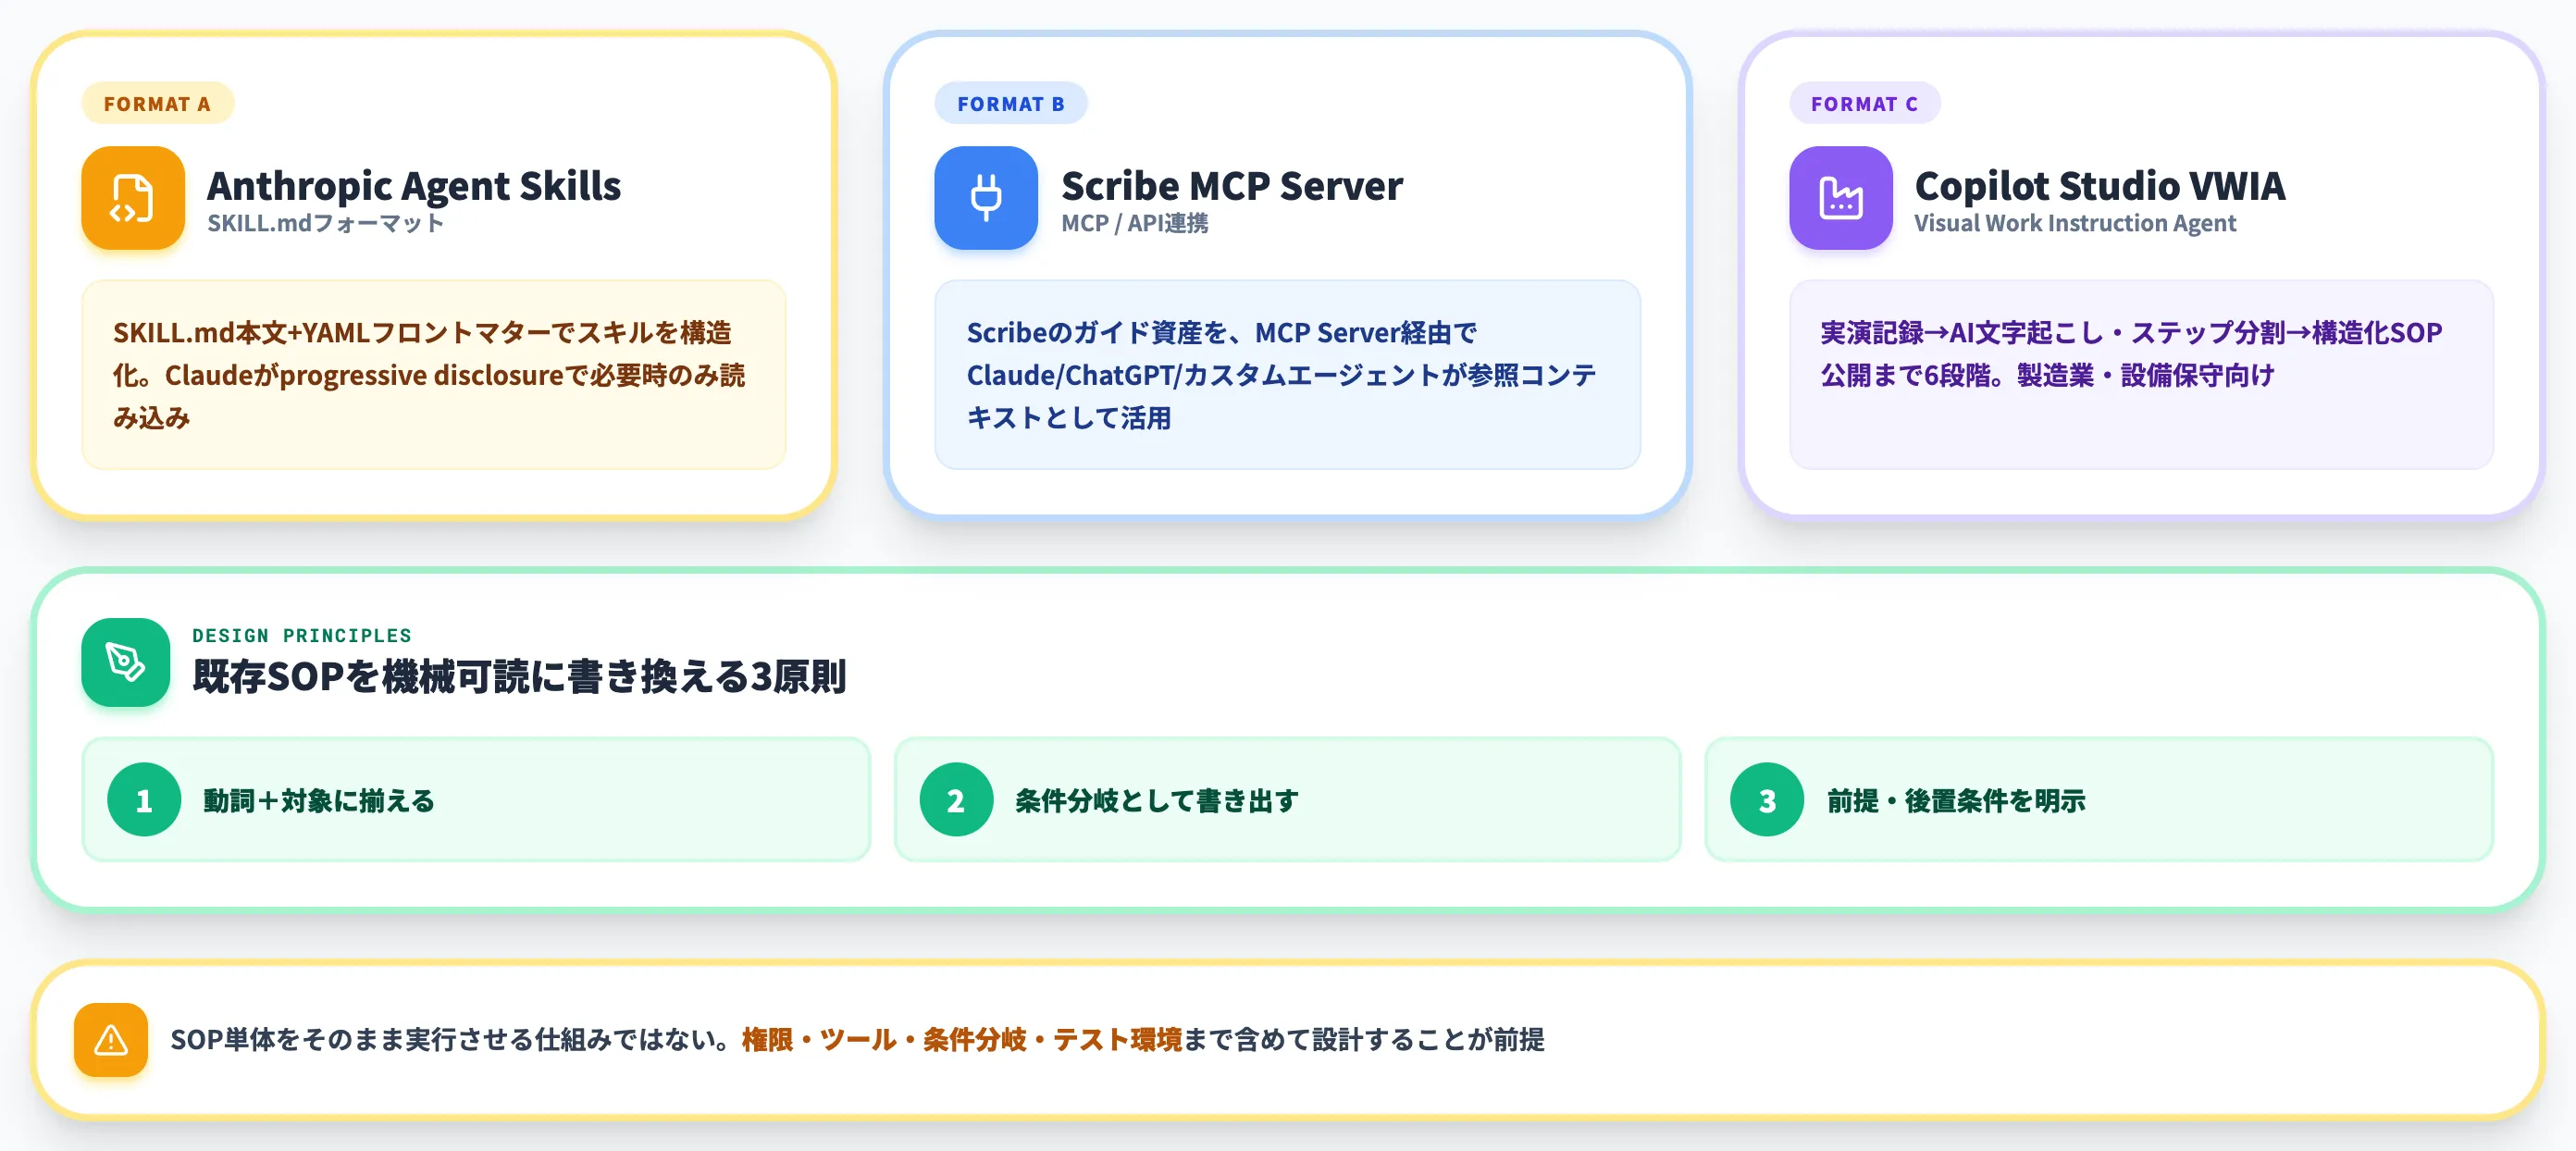Click the SKILL.mdフォーマット subtitle
The height and width of the screenshot is (1151, 2576).
tap(326, 223)
